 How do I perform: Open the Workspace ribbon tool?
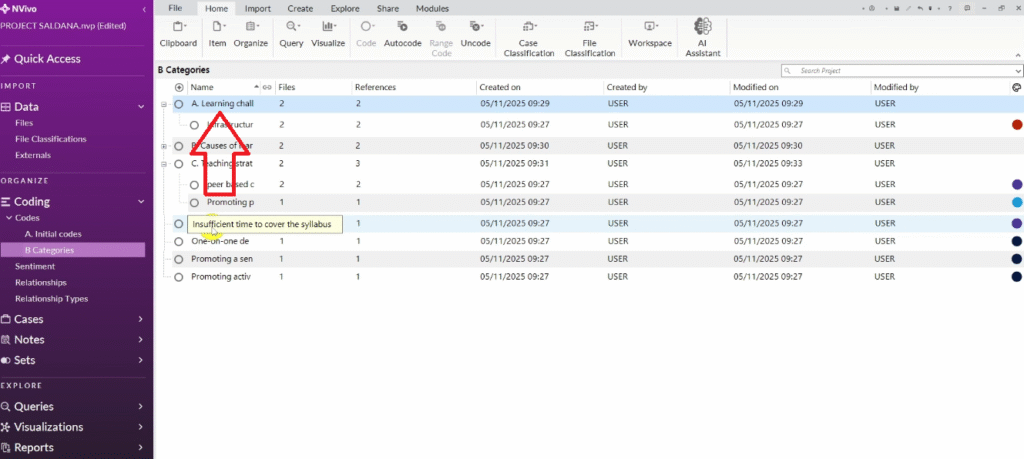click(x=650, y=32)
